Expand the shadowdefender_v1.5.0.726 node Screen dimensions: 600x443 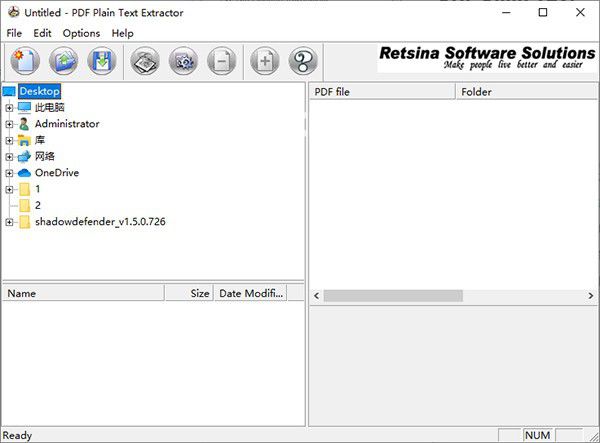(x=9, y=222)
